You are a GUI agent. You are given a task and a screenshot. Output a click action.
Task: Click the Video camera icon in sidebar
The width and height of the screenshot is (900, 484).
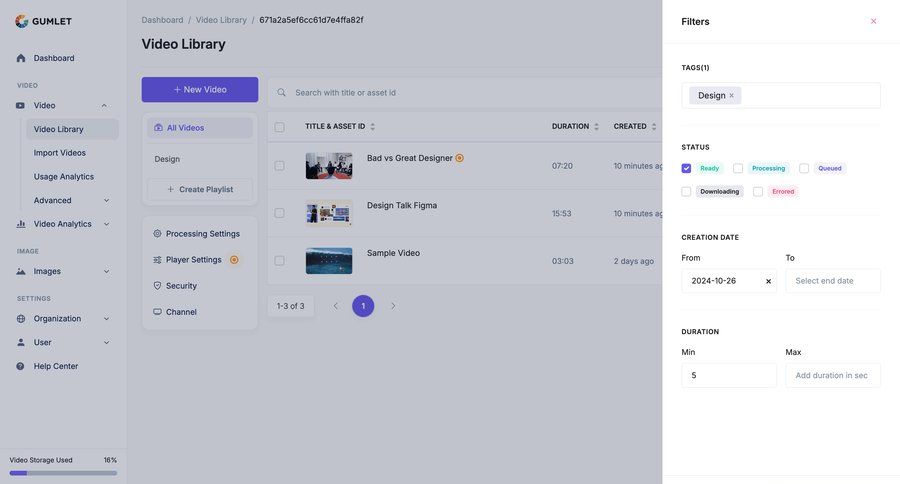[21, 106]
